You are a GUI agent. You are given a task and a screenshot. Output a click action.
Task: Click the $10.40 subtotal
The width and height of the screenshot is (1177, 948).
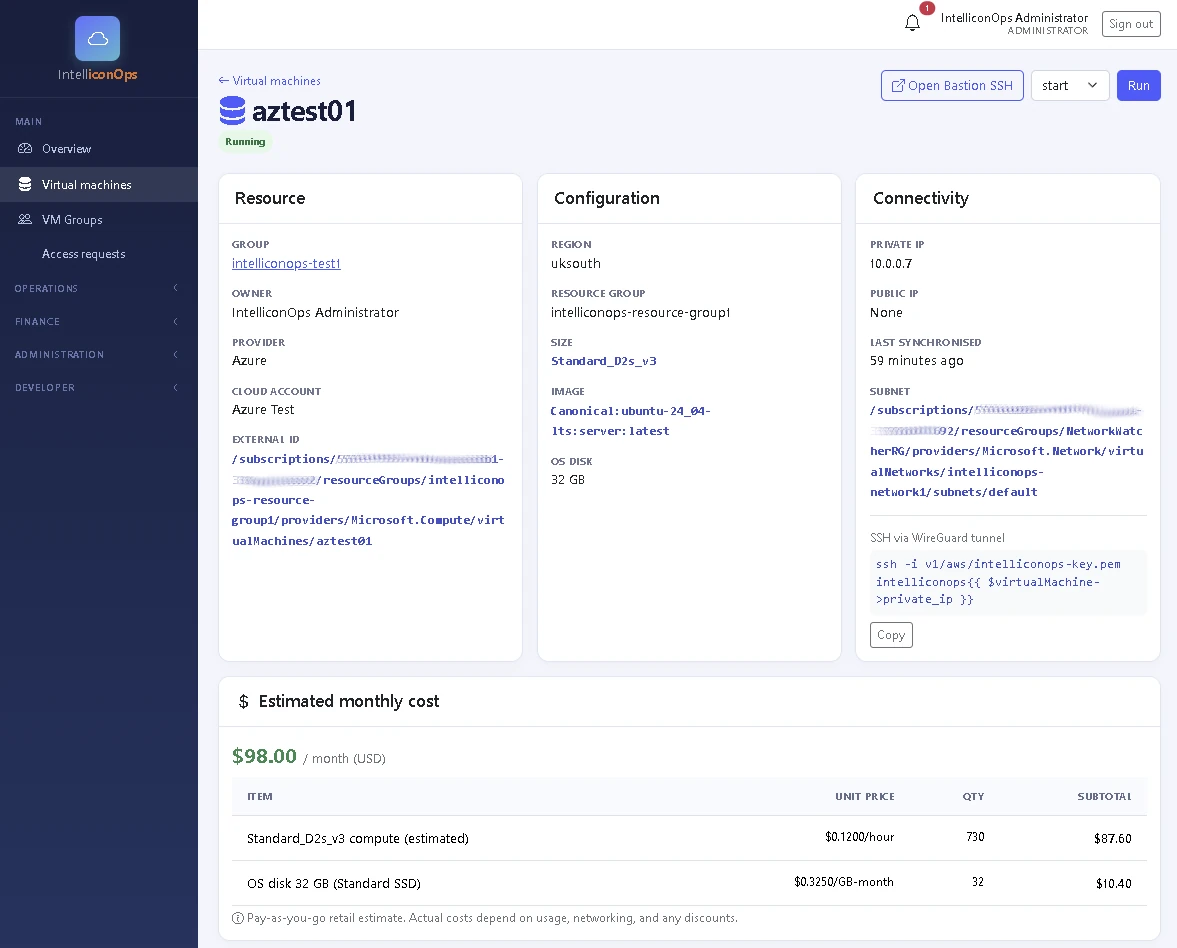pos(1113,883)
